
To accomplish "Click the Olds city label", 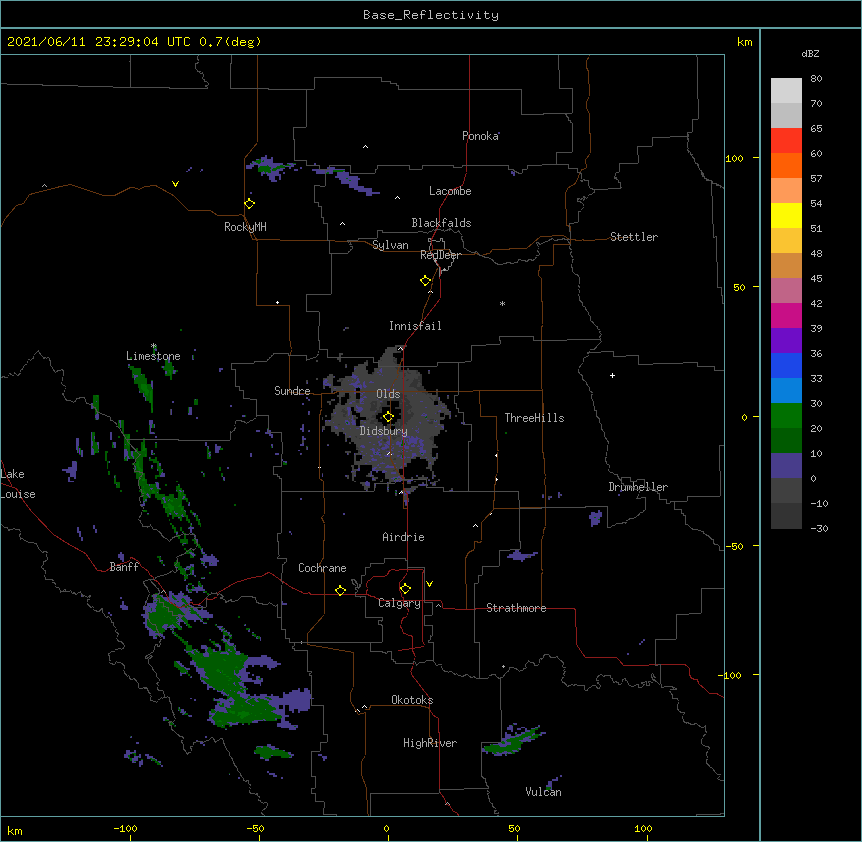I will coord(388,394).
